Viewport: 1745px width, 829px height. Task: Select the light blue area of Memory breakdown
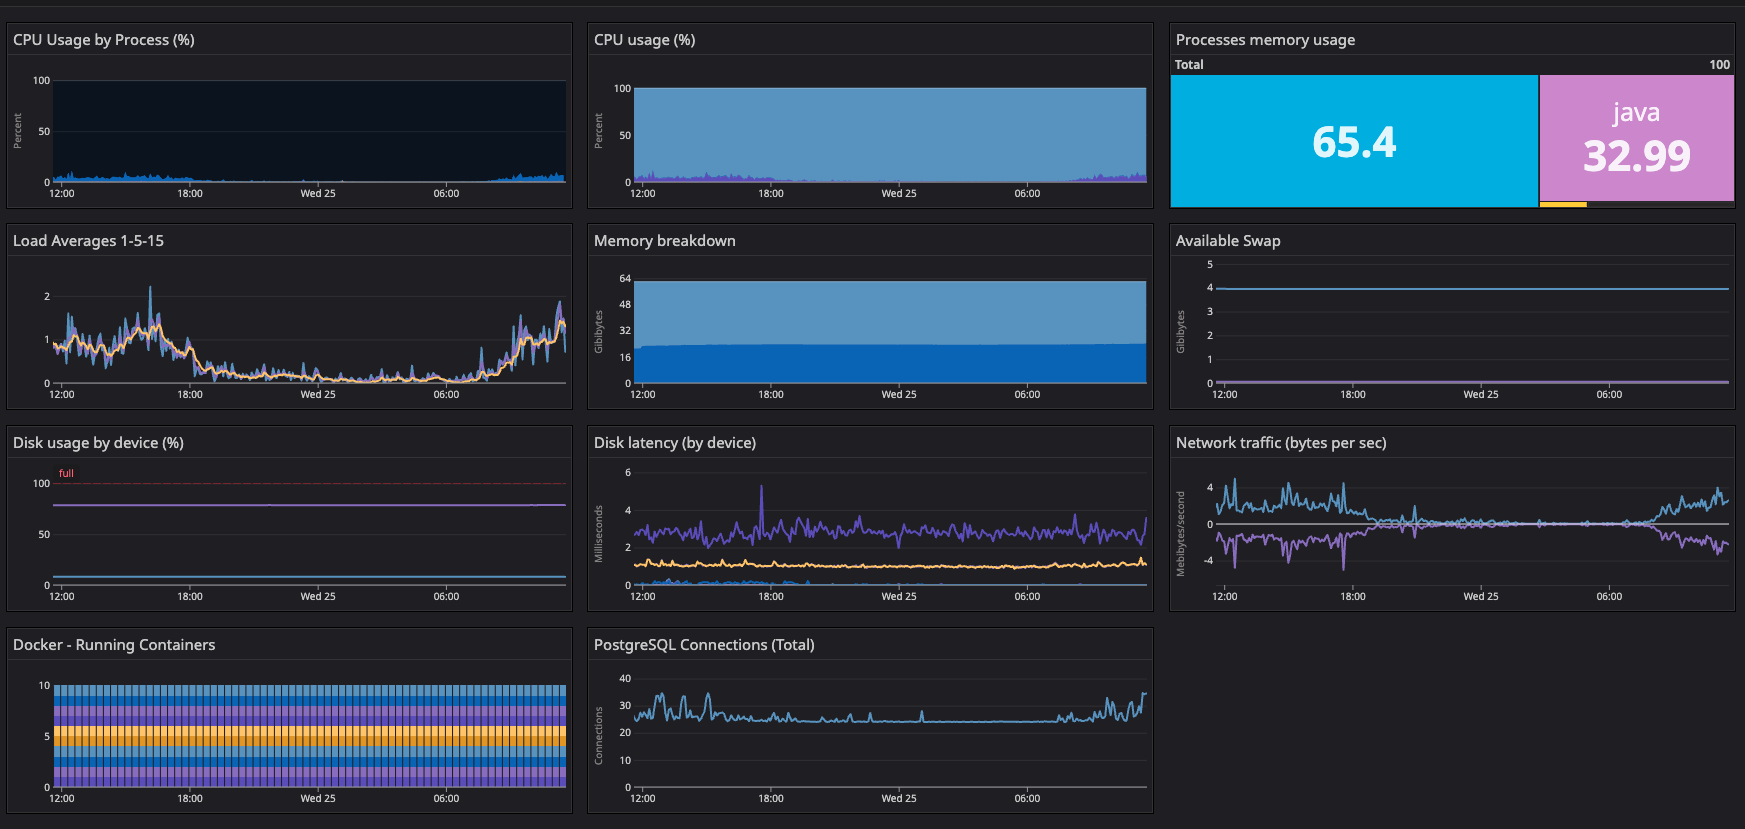890,312
